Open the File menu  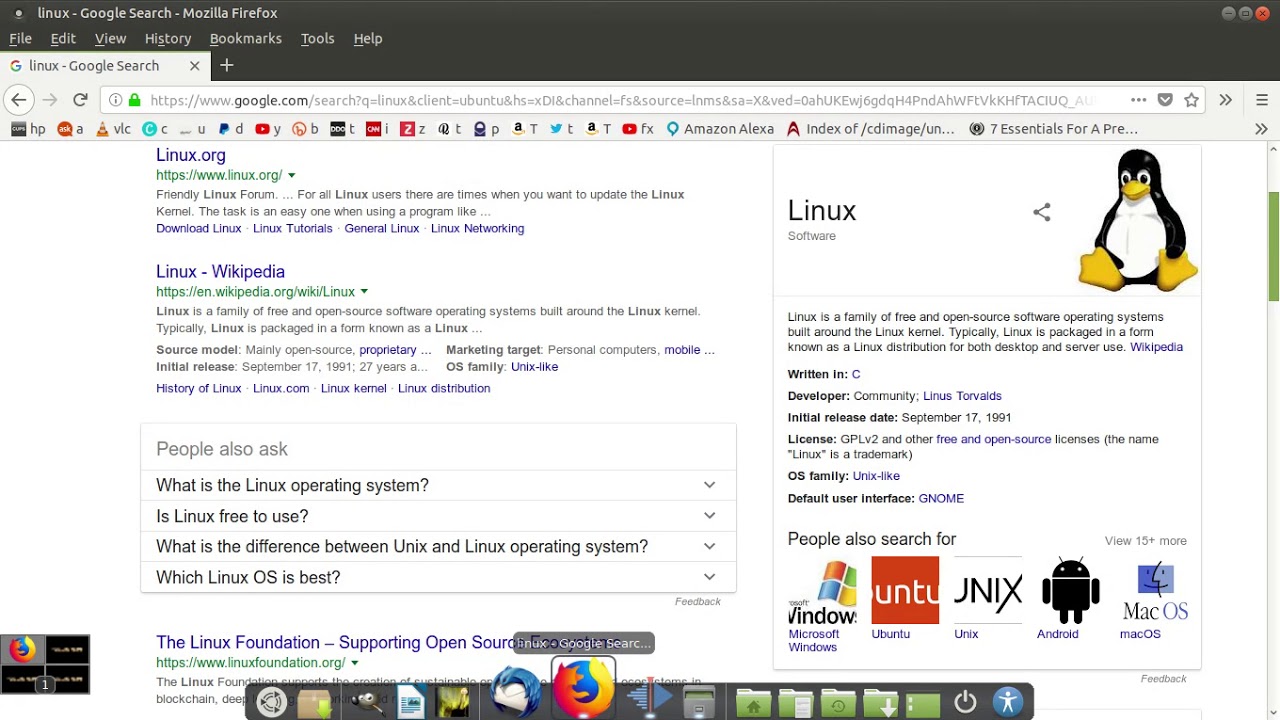(x=20, y=38)
